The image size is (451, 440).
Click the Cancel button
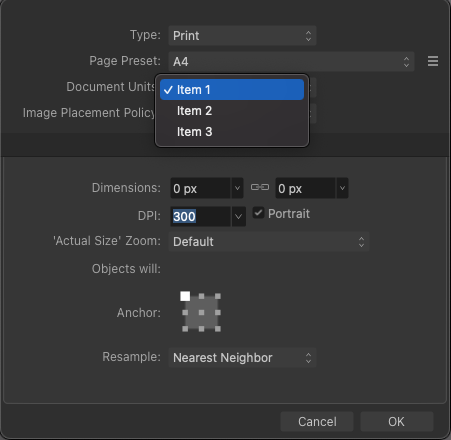point(317,422)
